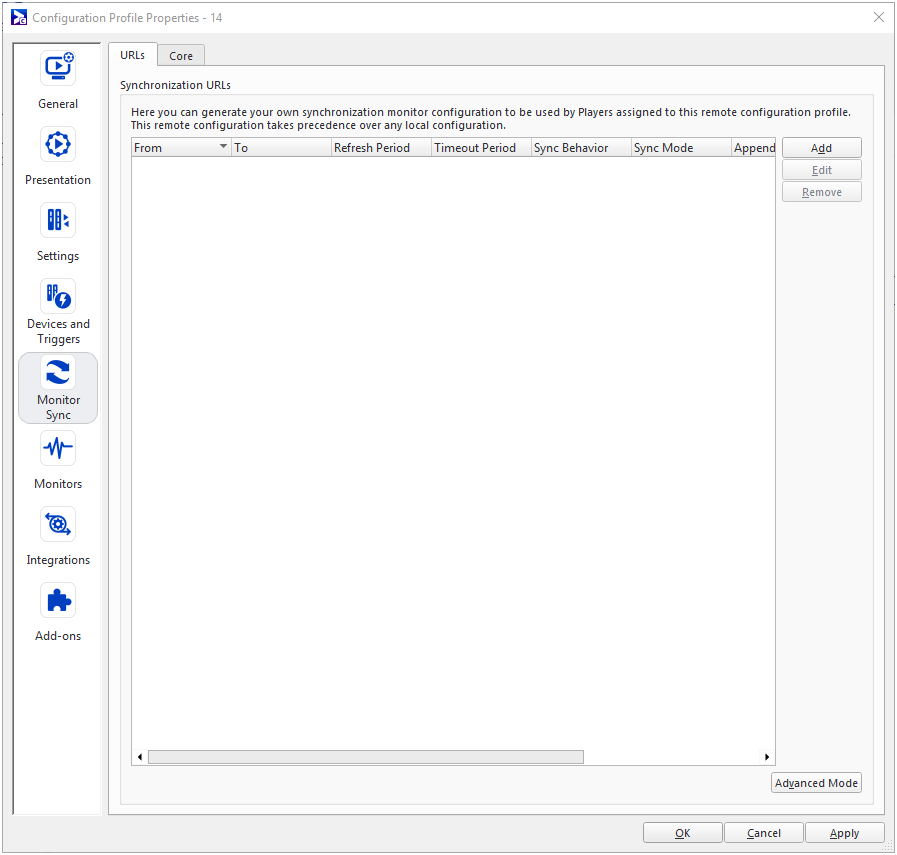Click OK to confirm profile properties
897x855 pixels.
tap(682, 833)
